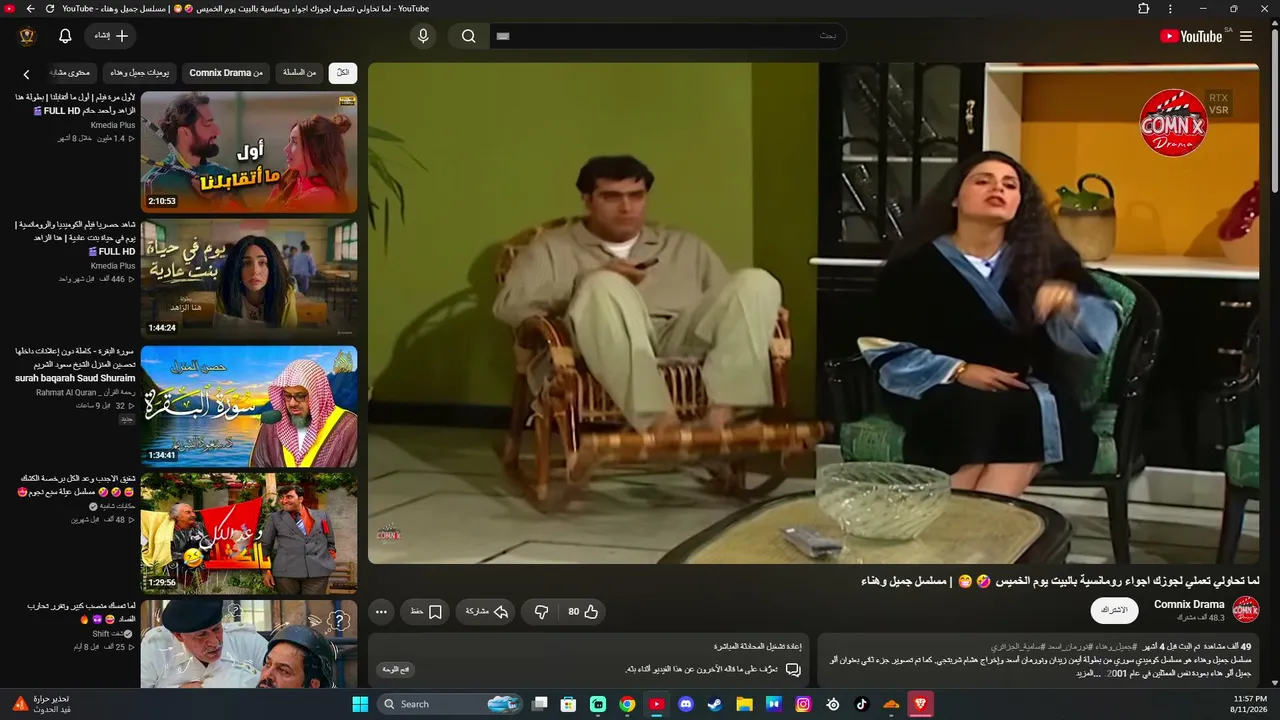Show more filter chips with arrow

26,73
